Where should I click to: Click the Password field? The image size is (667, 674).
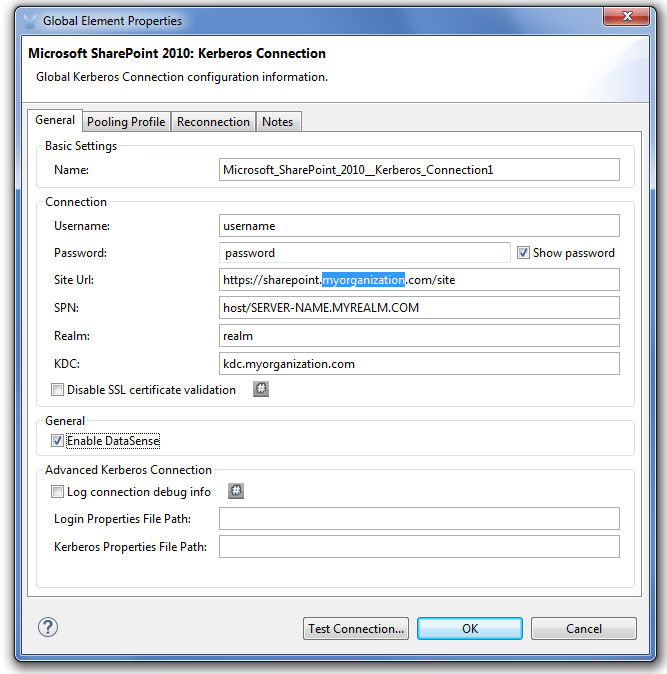(365, 253)
